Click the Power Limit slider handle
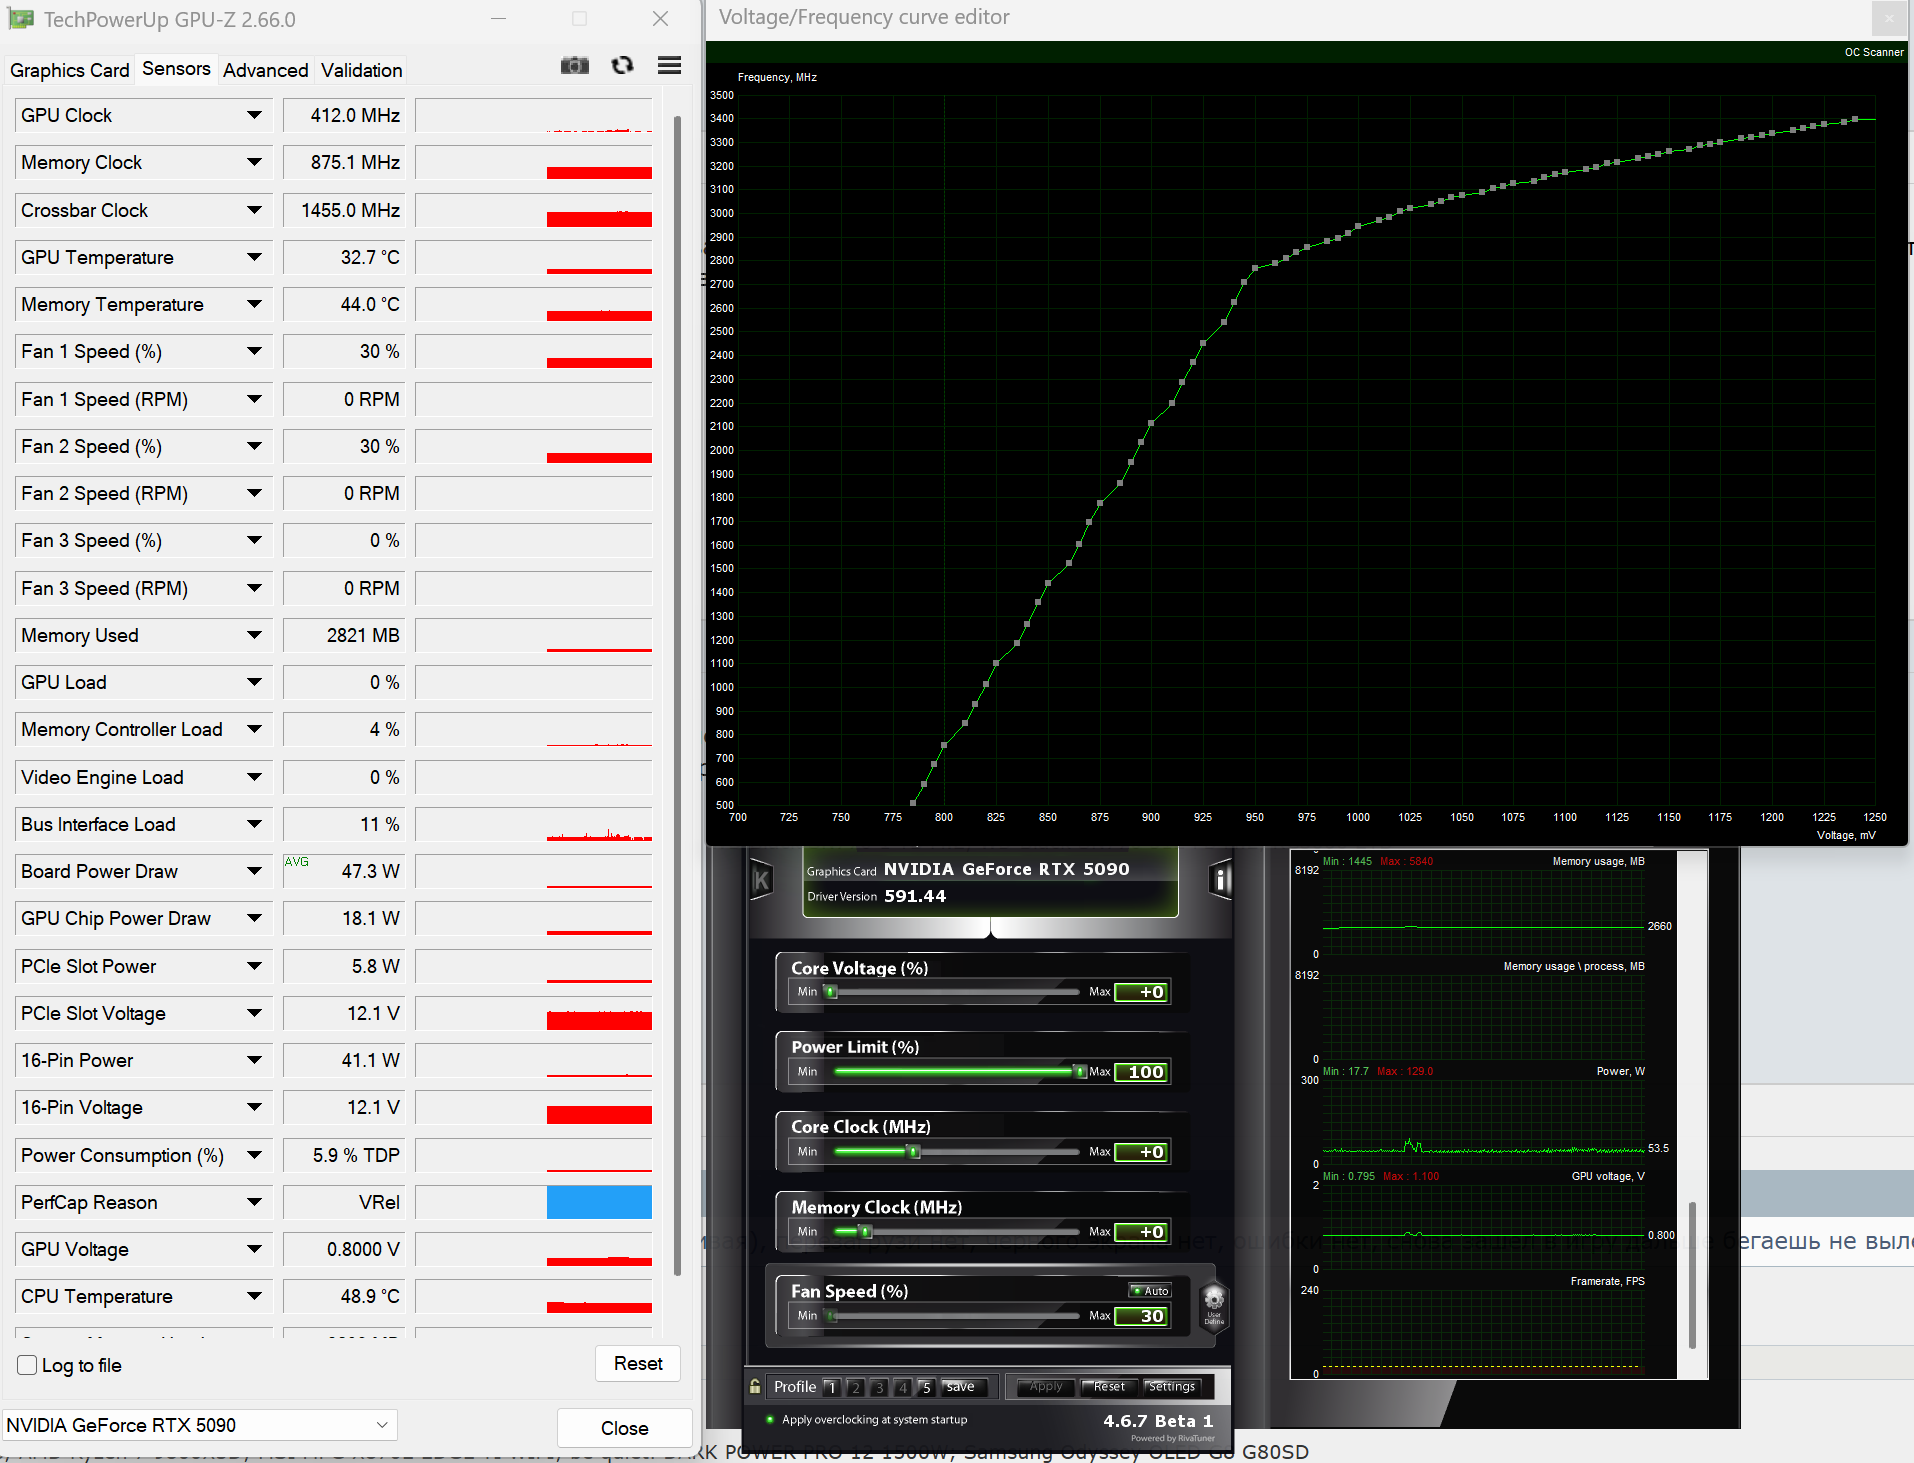The height and width of the screenshot is (1463, 1914). [1080, 1071]
